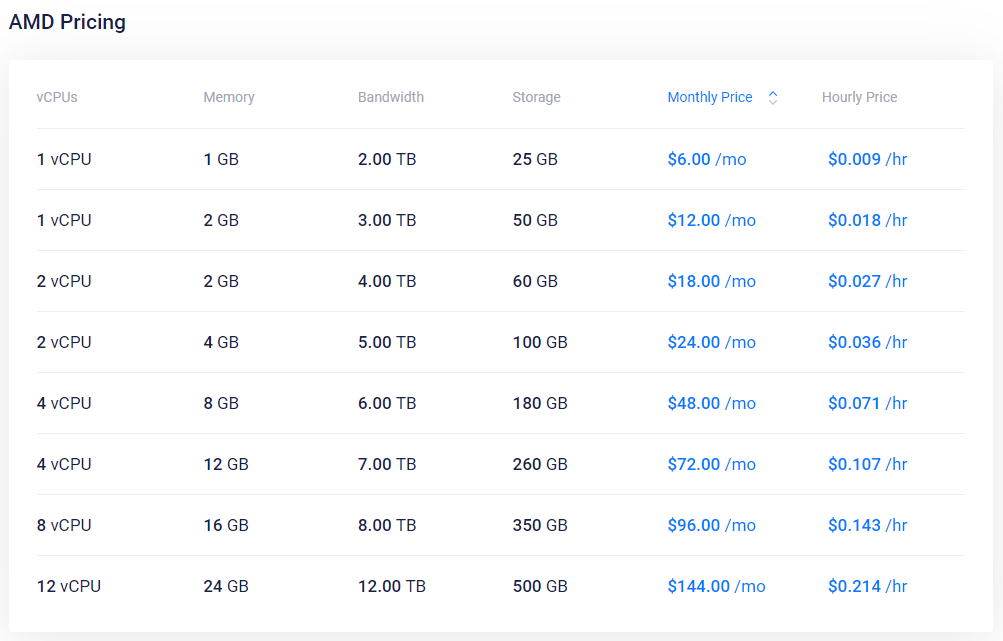The image size is (1003, 641).
Task: Click the 260 GB storage cell
Action: pos(540,464)
